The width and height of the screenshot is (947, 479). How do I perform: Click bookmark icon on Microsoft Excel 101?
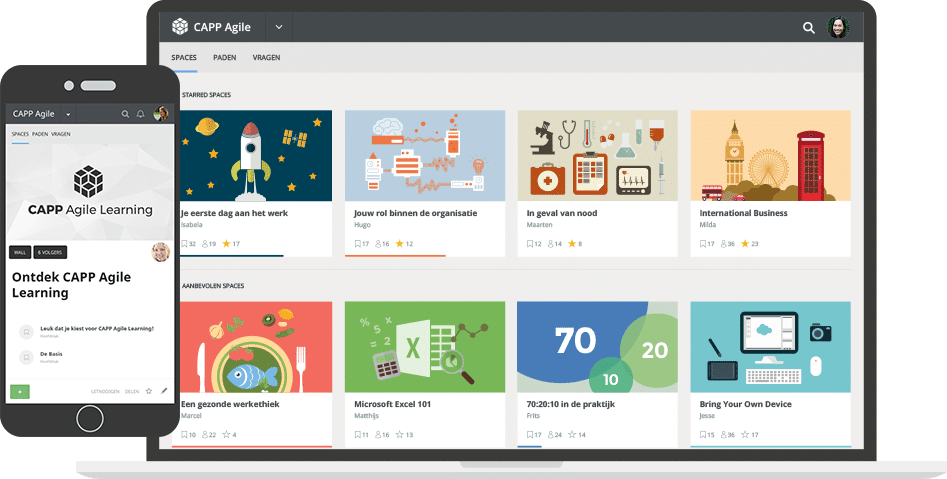pos(358,435)
